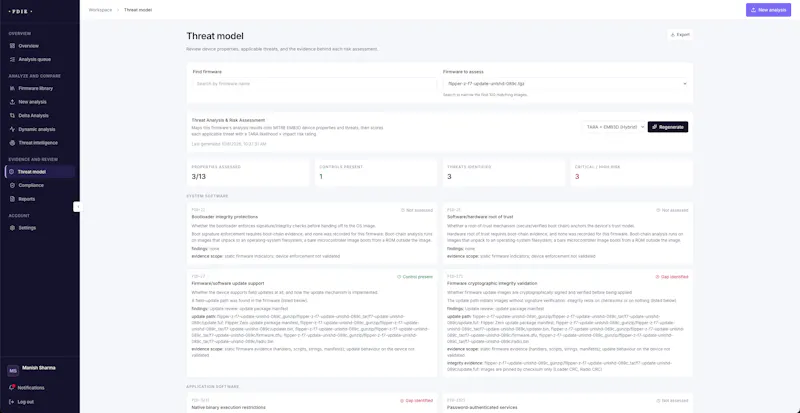Click the Settings gear icon
Image resolution: width=800 pixels, height=413 pixels.
(x=12, y=228)
